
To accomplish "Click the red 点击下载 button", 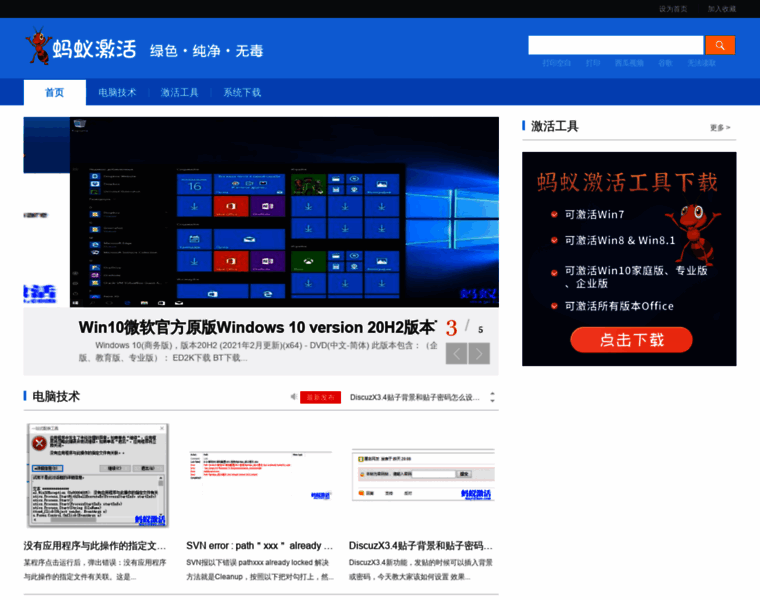I will pyautogui.click(x=631, y=340).
